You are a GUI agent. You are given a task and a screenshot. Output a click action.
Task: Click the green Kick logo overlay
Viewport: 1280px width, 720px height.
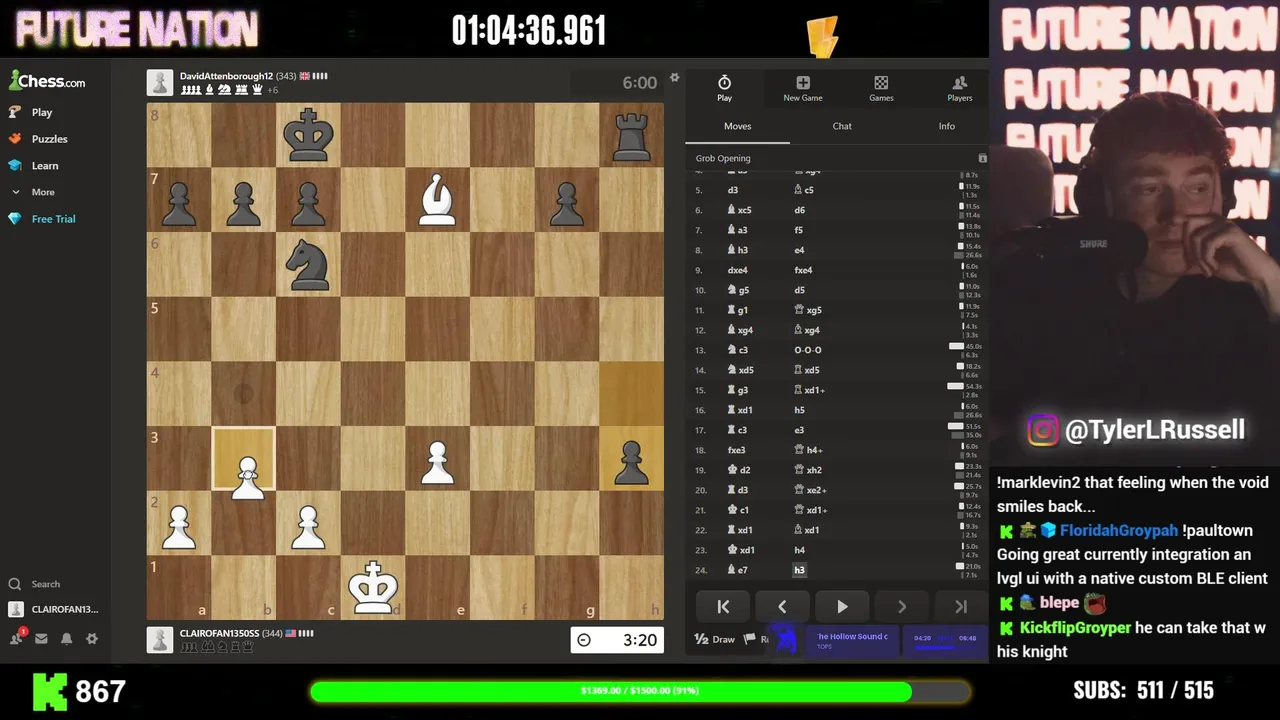tap(50, 691)
